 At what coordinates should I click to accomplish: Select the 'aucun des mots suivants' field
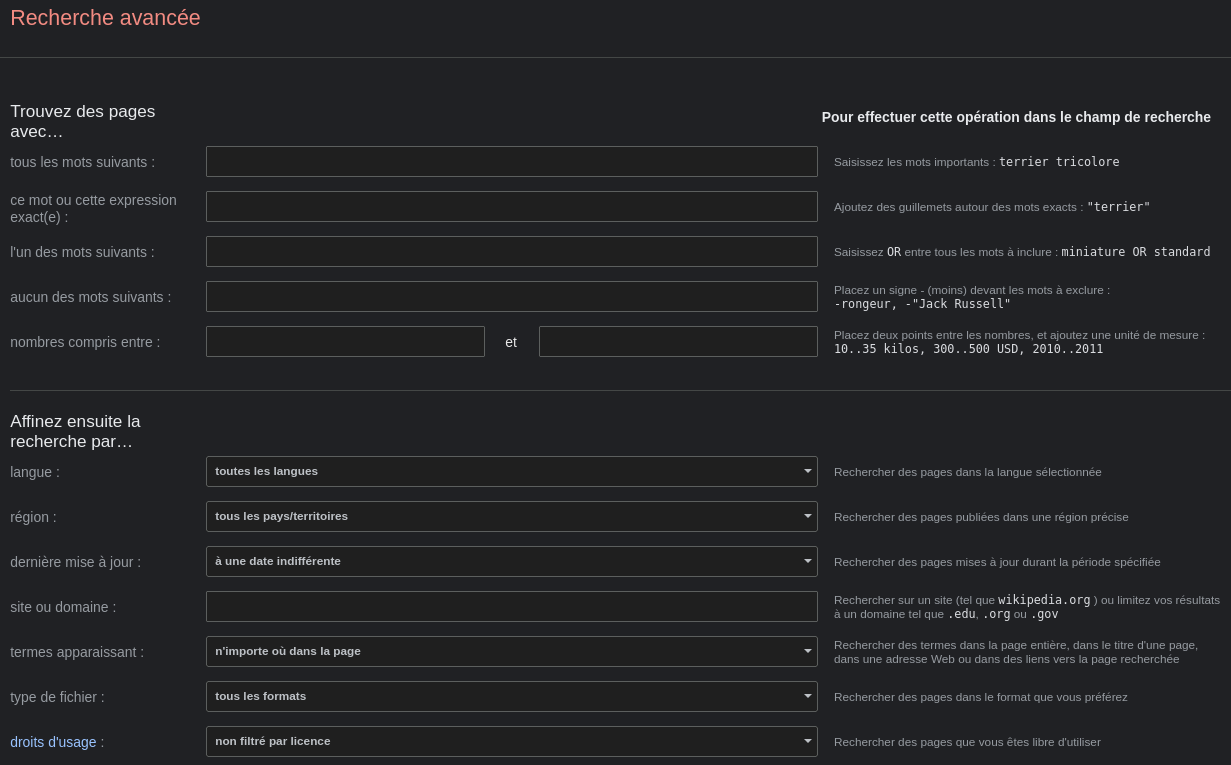(511, 297)
